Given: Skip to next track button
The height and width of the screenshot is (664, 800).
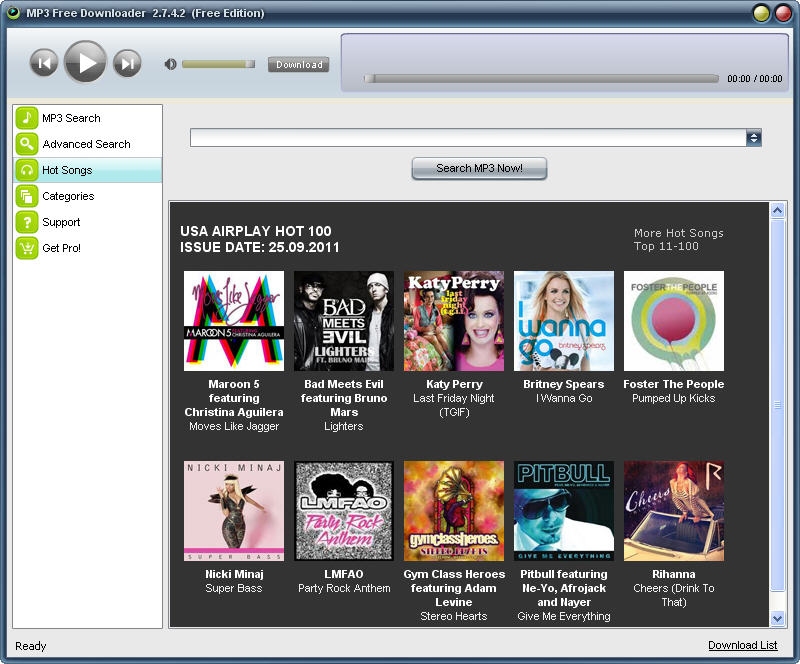Looking at the screenshot, I should coord(127,63).
